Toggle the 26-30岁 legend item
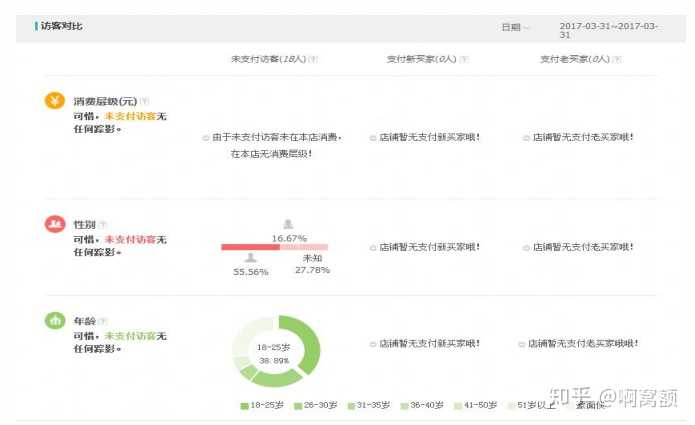Screen dimensions: 695x425 tap(316, 406)
